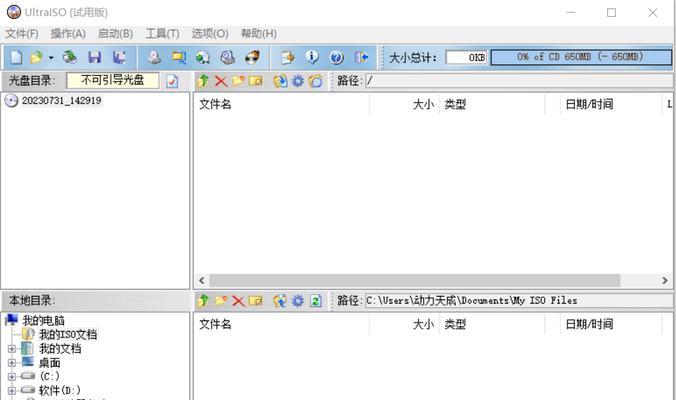Click the Burn CD image flame icon
This screenshot has height=400, width=676.
click(x=252, y=57)
